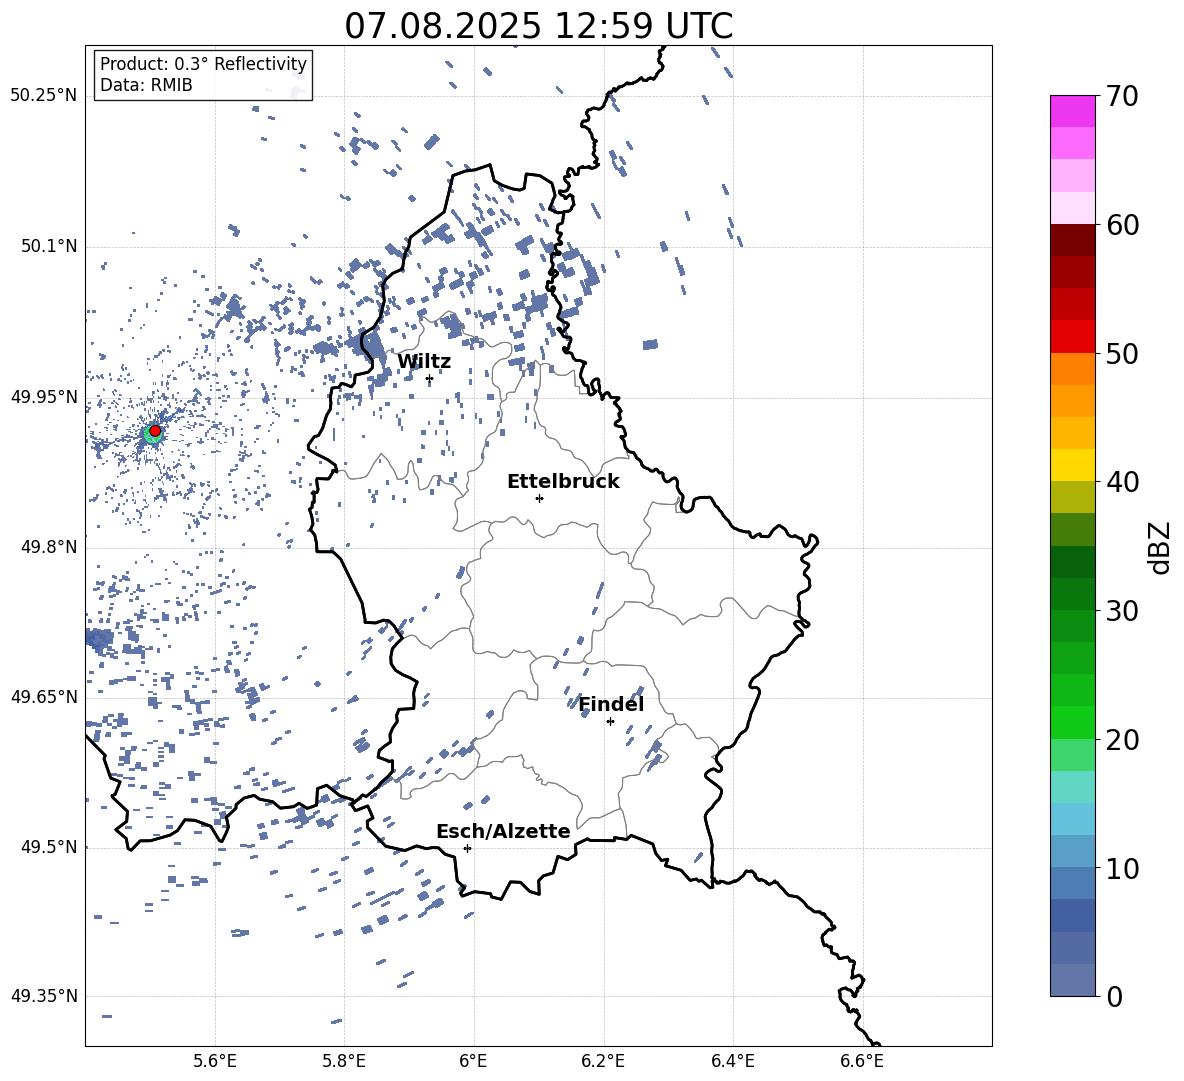Click the Data: RMIB label
Screen dimensions: 1184x1081
[x=146, y=85]
